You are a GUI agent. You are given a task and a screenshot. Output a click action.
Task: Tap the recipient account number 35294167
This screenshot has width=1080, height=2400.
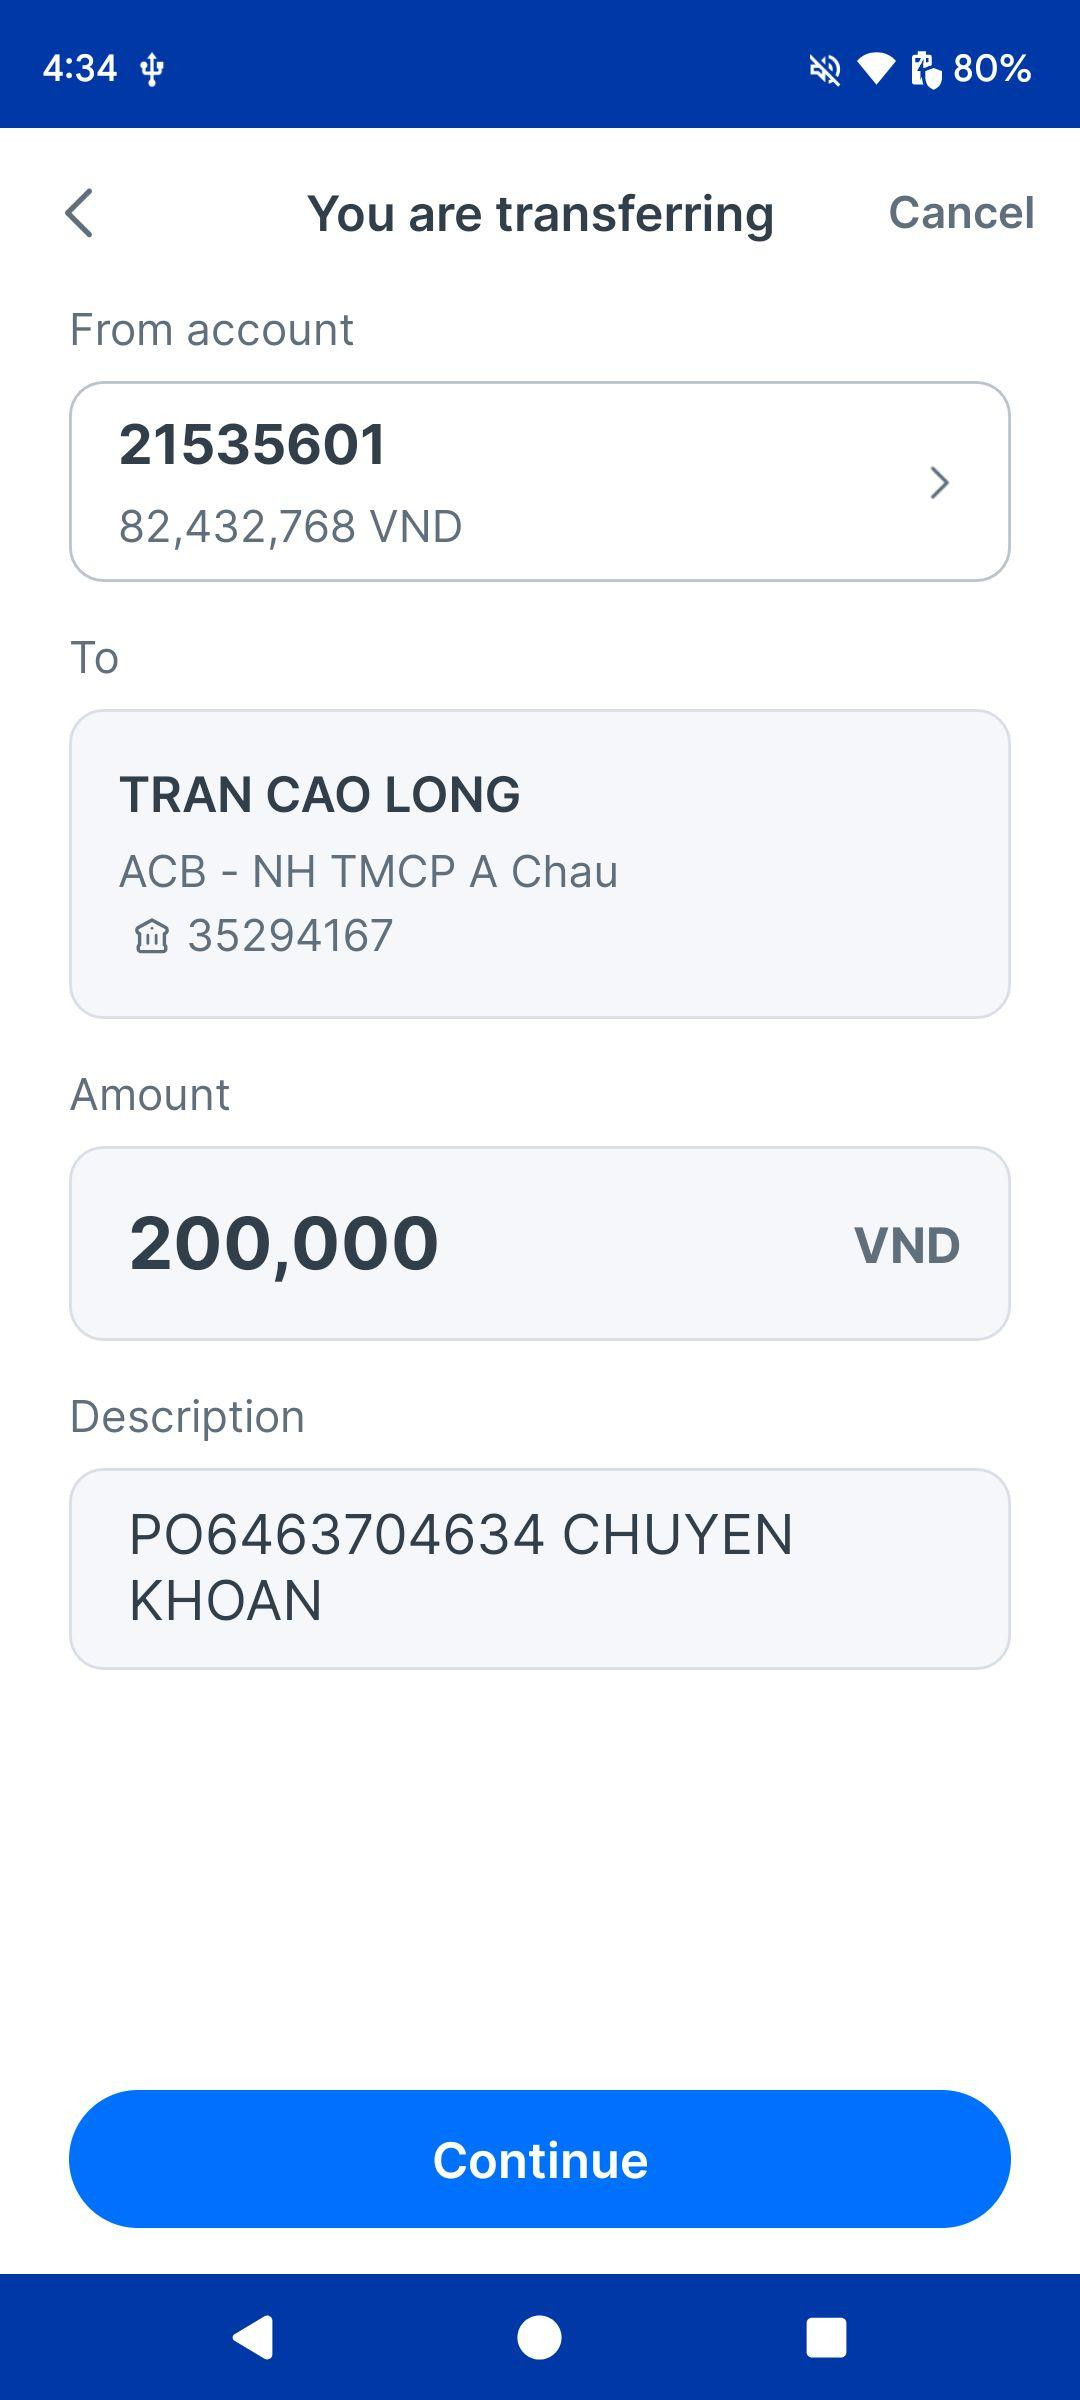tap(290, 936)
